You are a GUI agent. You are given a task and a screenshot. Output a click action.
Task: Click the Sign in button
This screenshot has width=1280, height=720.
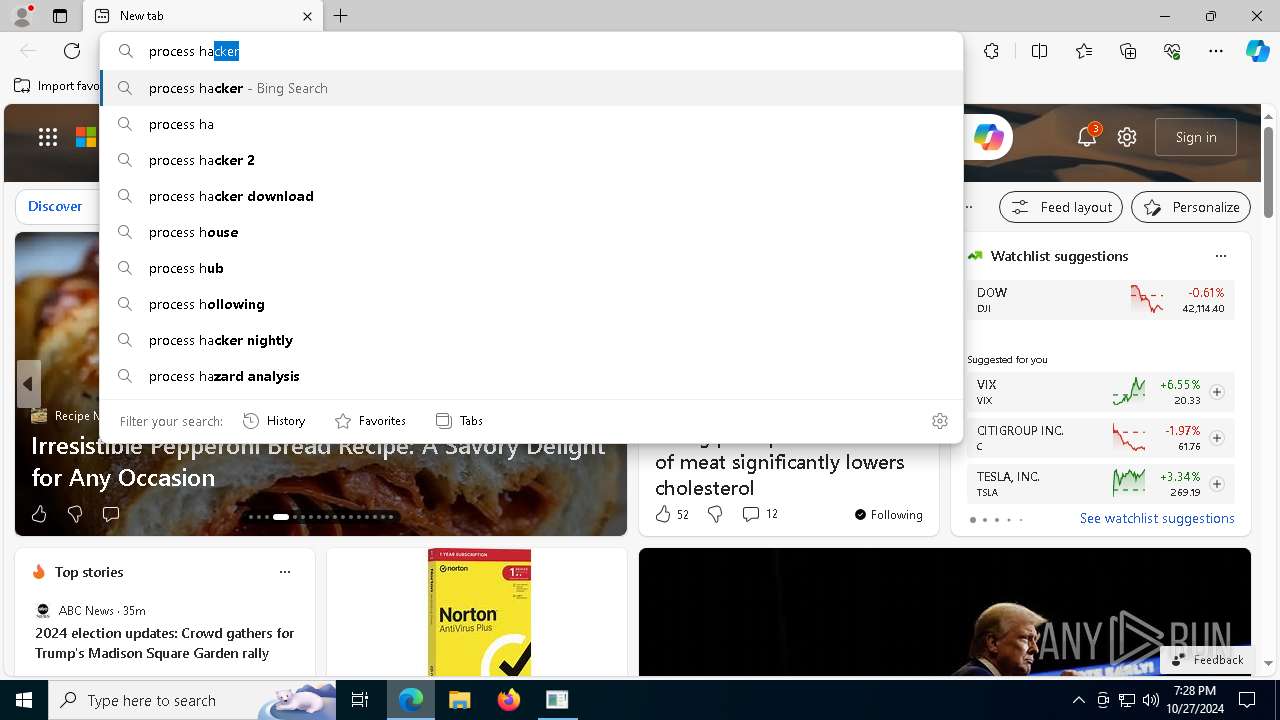[x=1196, y=137]
